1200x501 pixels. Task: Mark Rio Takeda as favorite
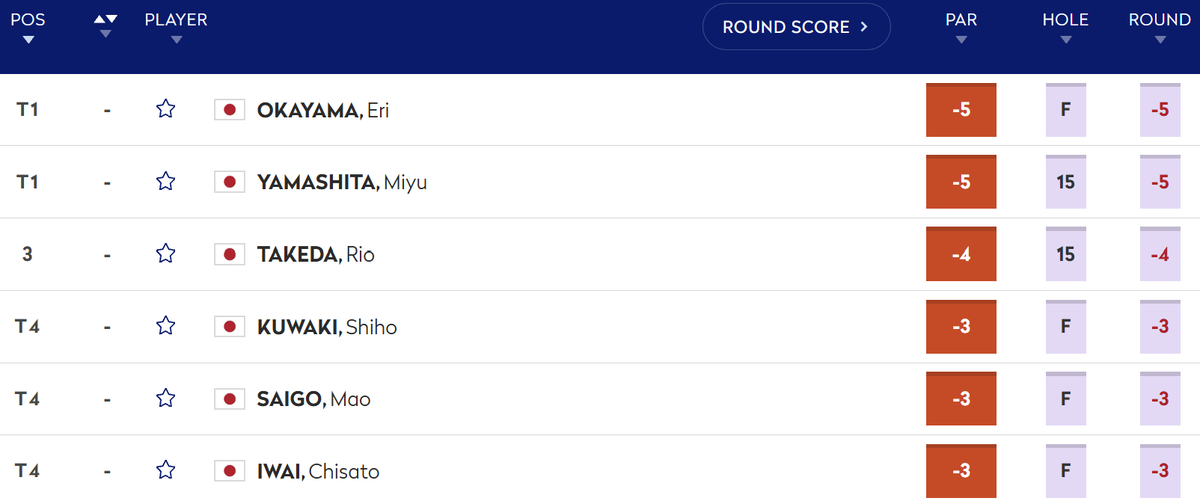coord(166,254)
